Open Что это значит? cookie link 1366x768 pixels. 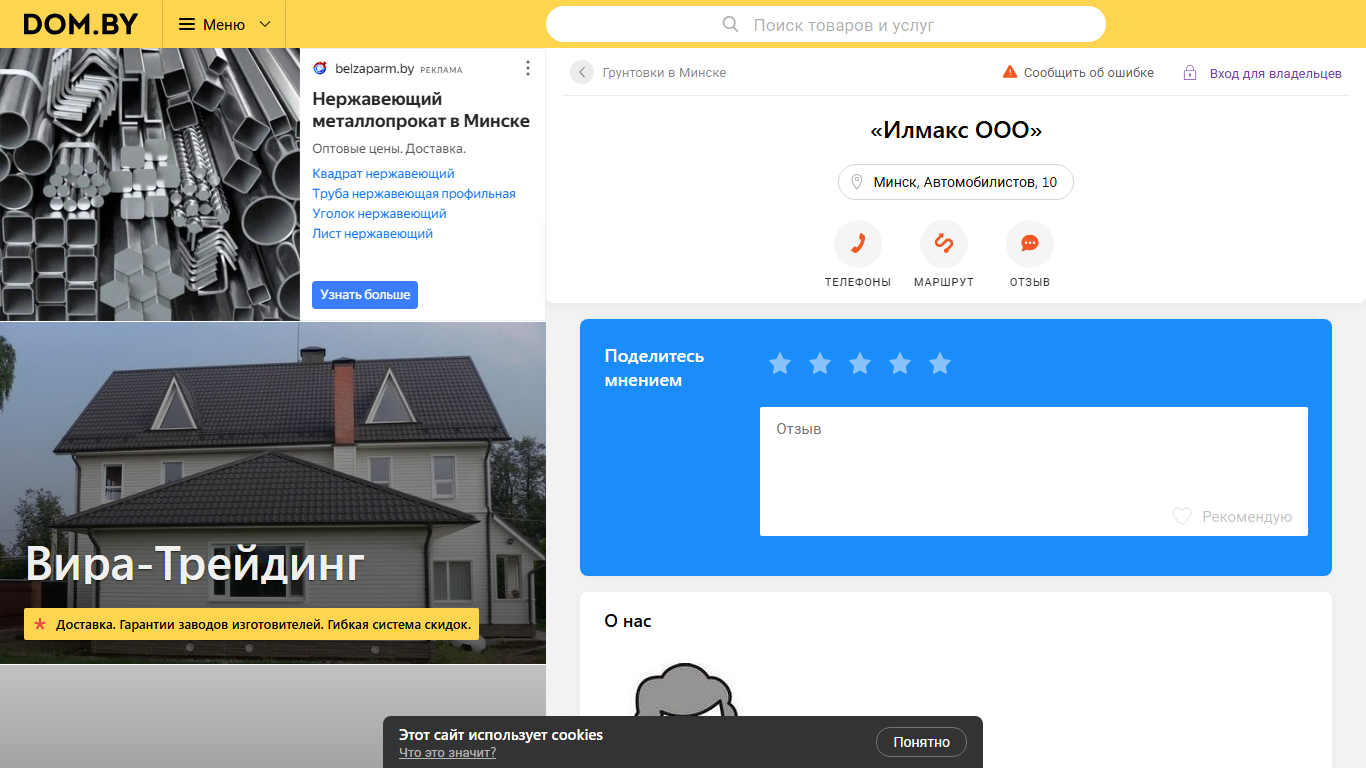(x=447, y=753)
